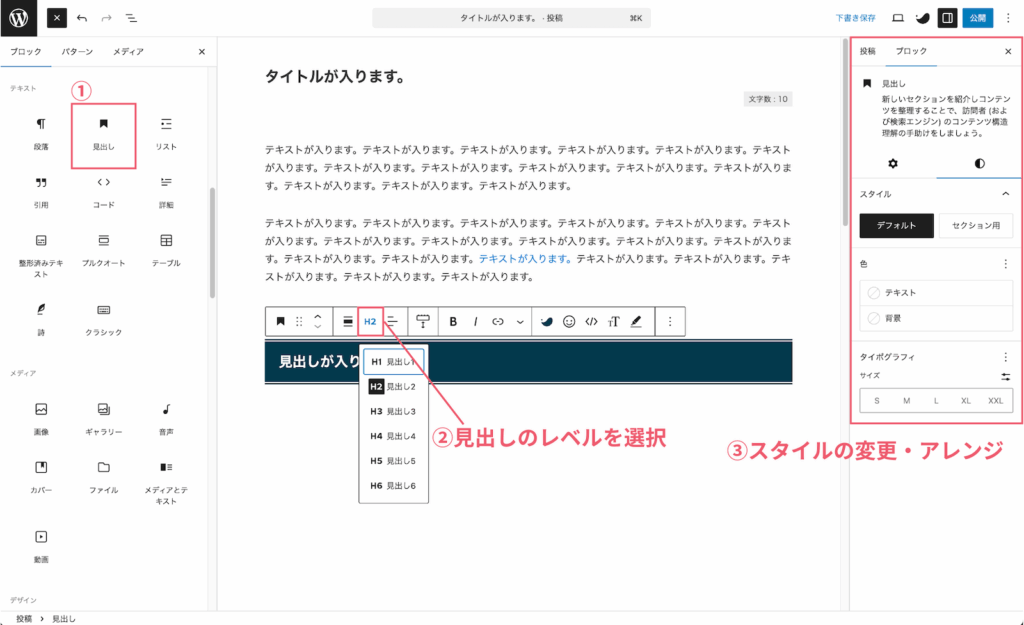Insert a カバー cover block
1024x625 pixels.
[x=41, y=477]
